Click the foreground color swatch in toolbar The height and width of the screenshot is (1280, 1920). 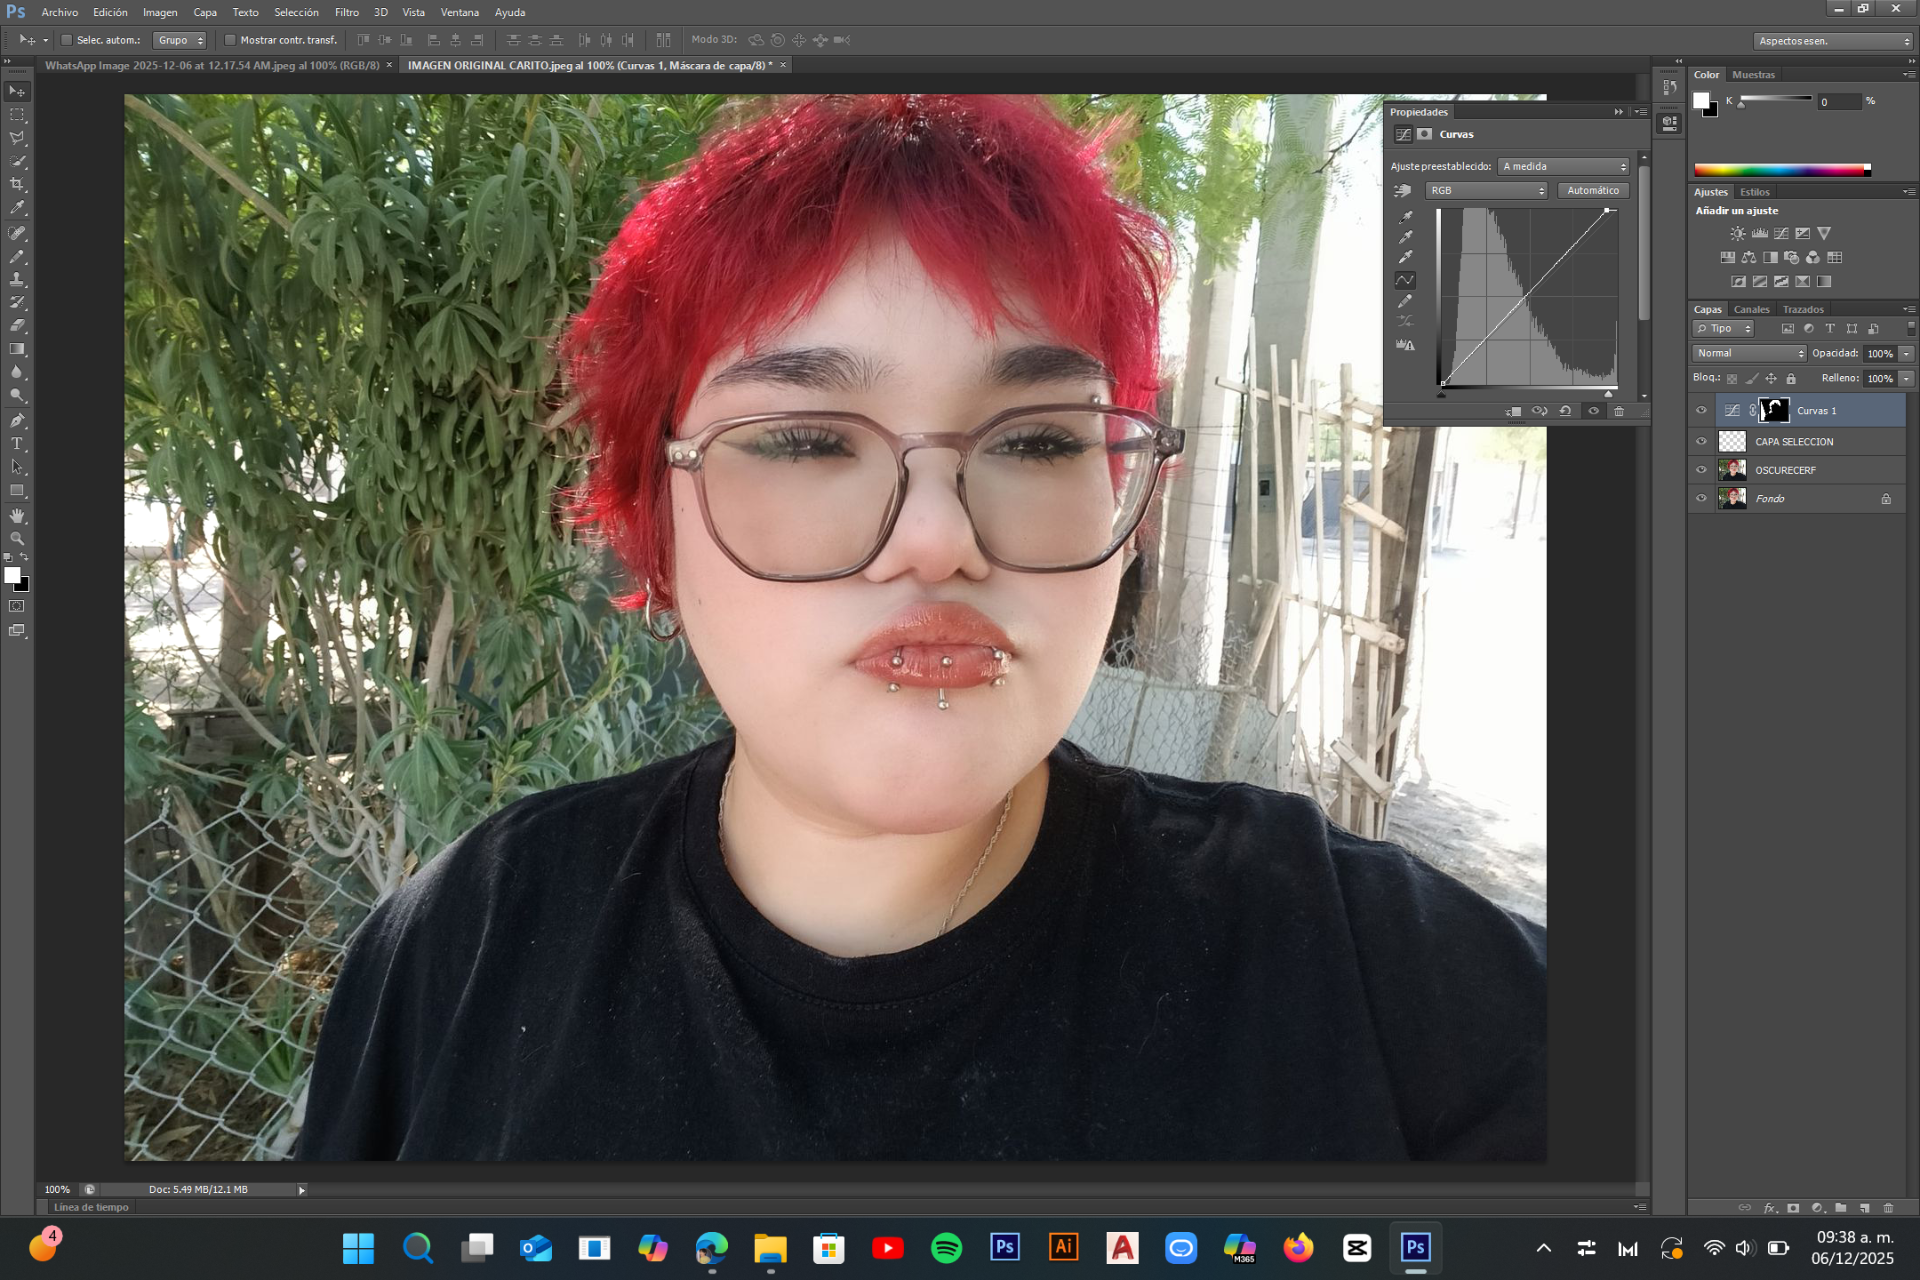click(x=12, y=575)
